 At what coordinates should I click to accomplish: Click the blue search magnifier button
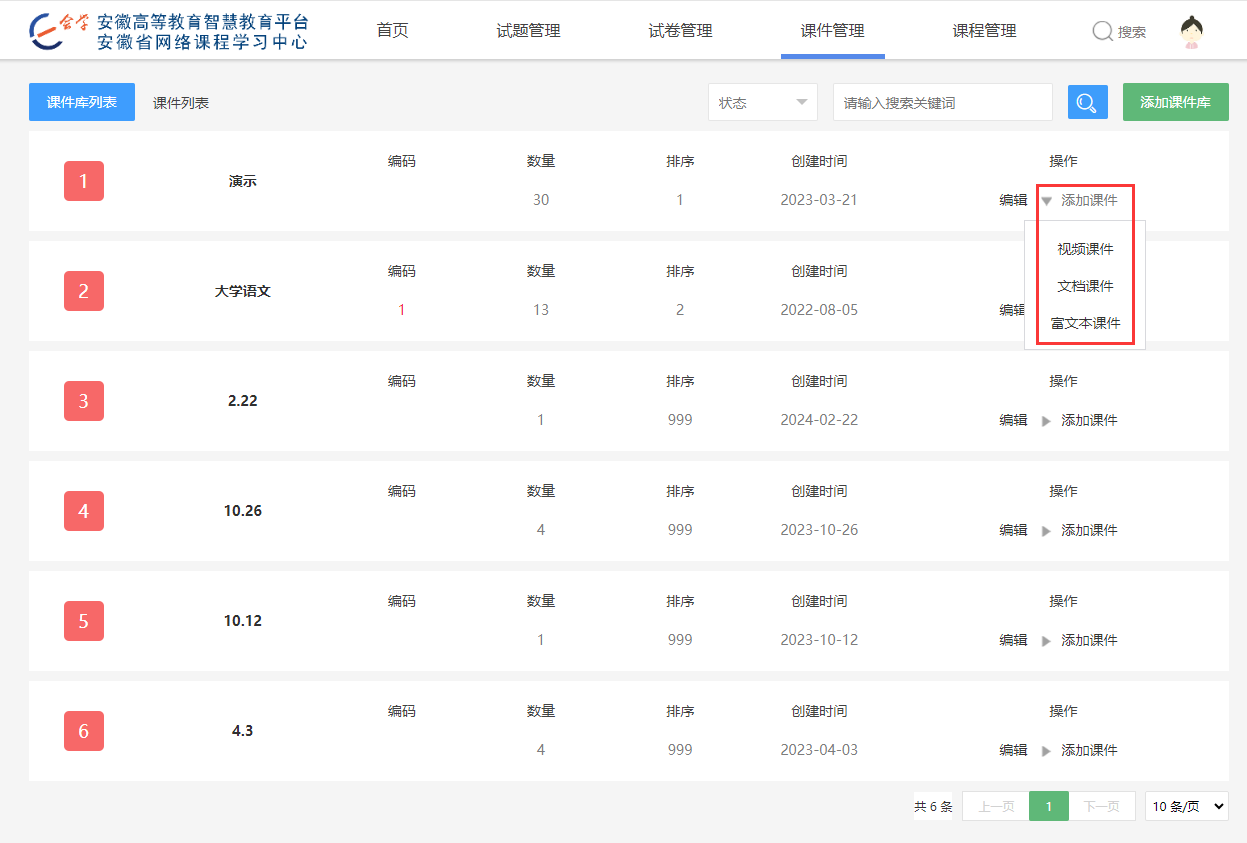1087,102
